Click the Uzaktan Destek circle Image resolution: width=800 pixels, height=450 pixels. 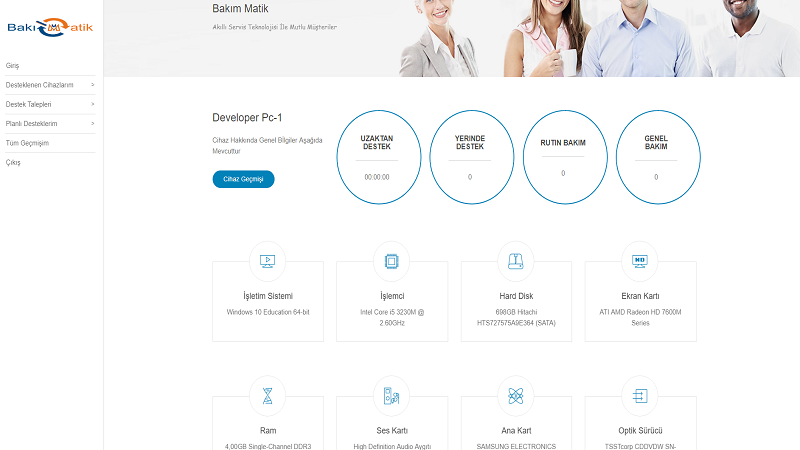click(x=377, y=156)
